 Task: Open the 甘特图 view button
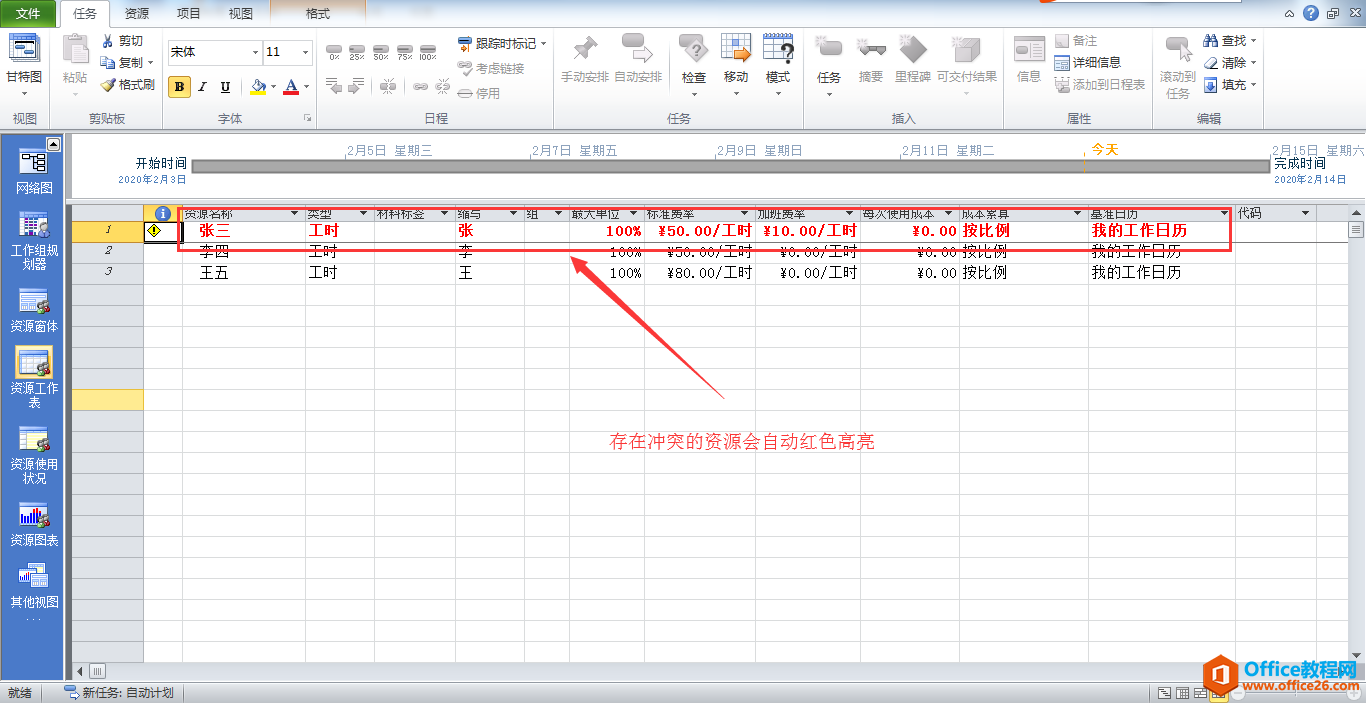tap(24, 65)
